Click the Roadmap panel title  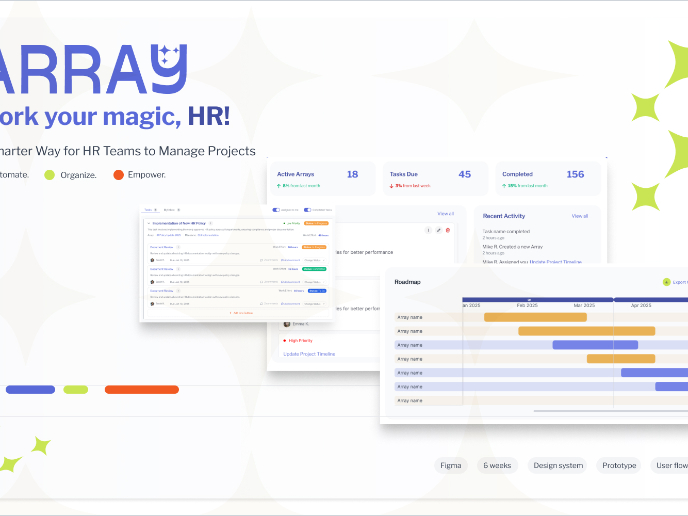click(x=407, y=282)
